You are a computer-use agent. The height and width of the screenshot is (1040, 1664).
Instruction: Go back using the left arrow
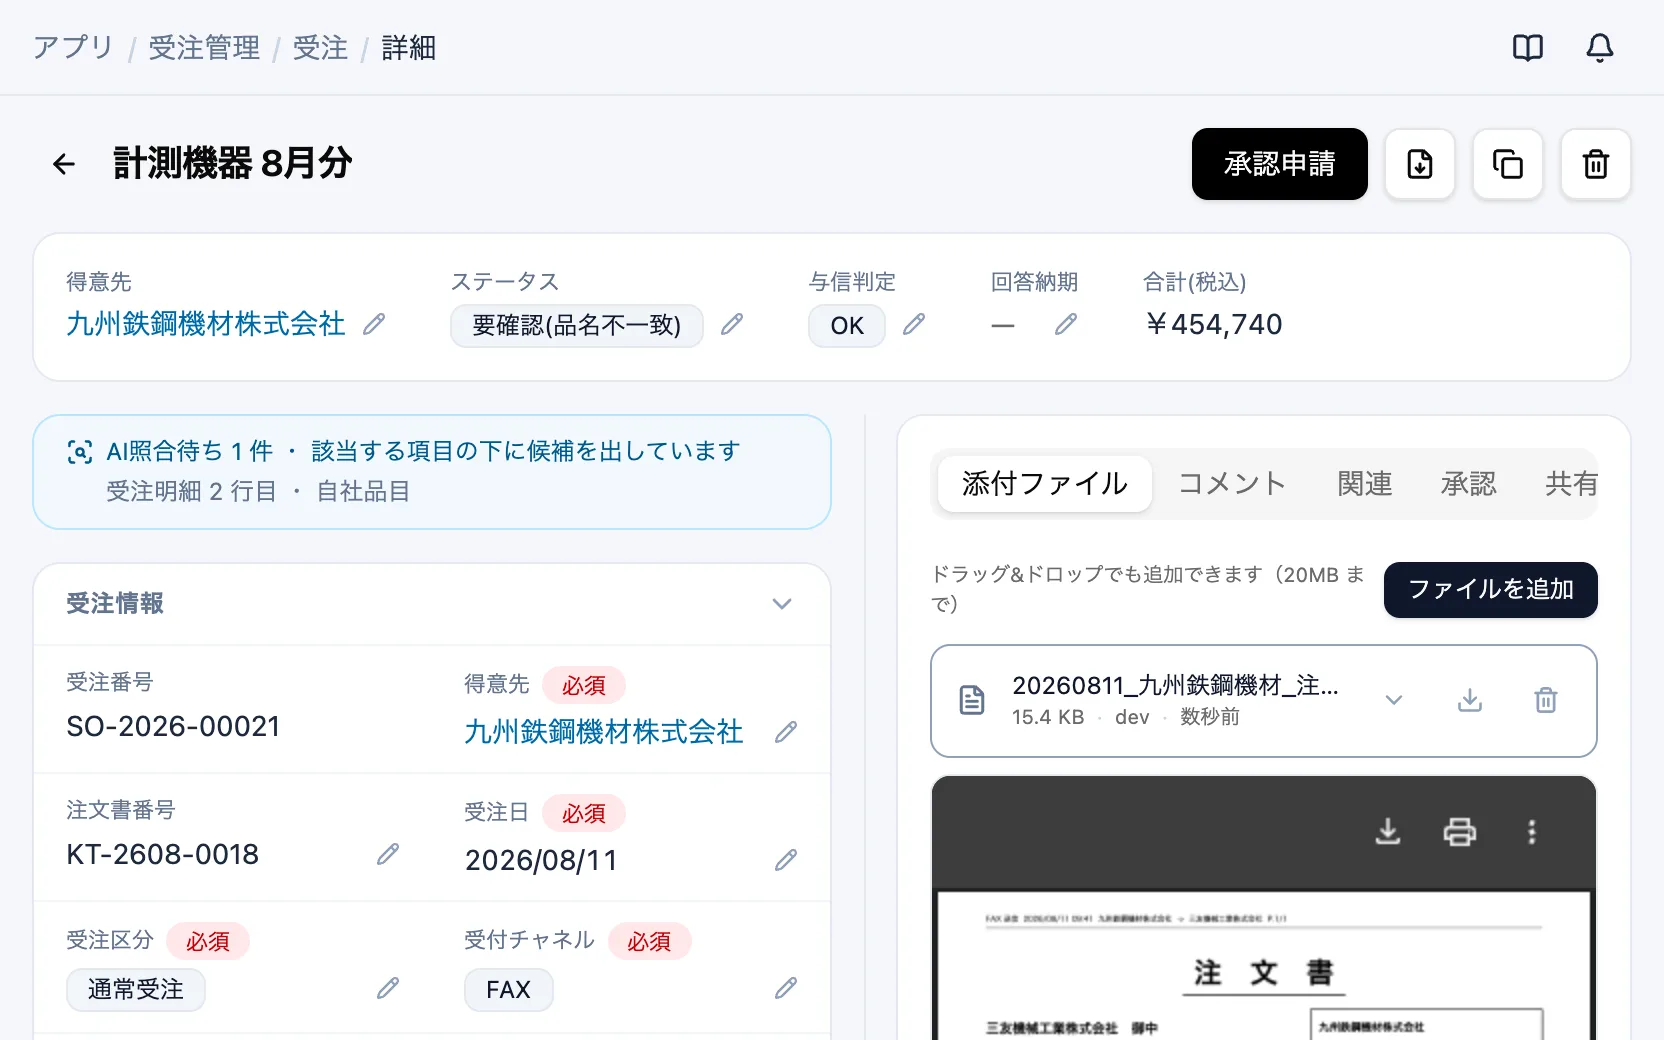tap(64, 164)
